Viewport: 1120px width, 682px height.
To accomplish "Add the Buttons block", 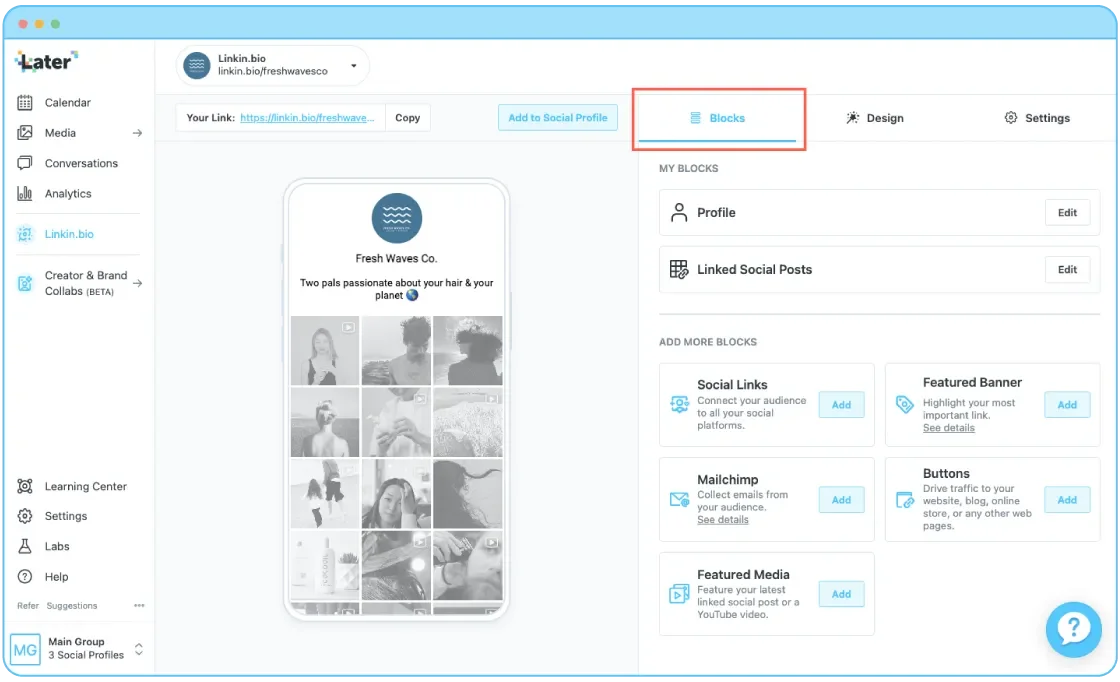I will point(1067,500).
